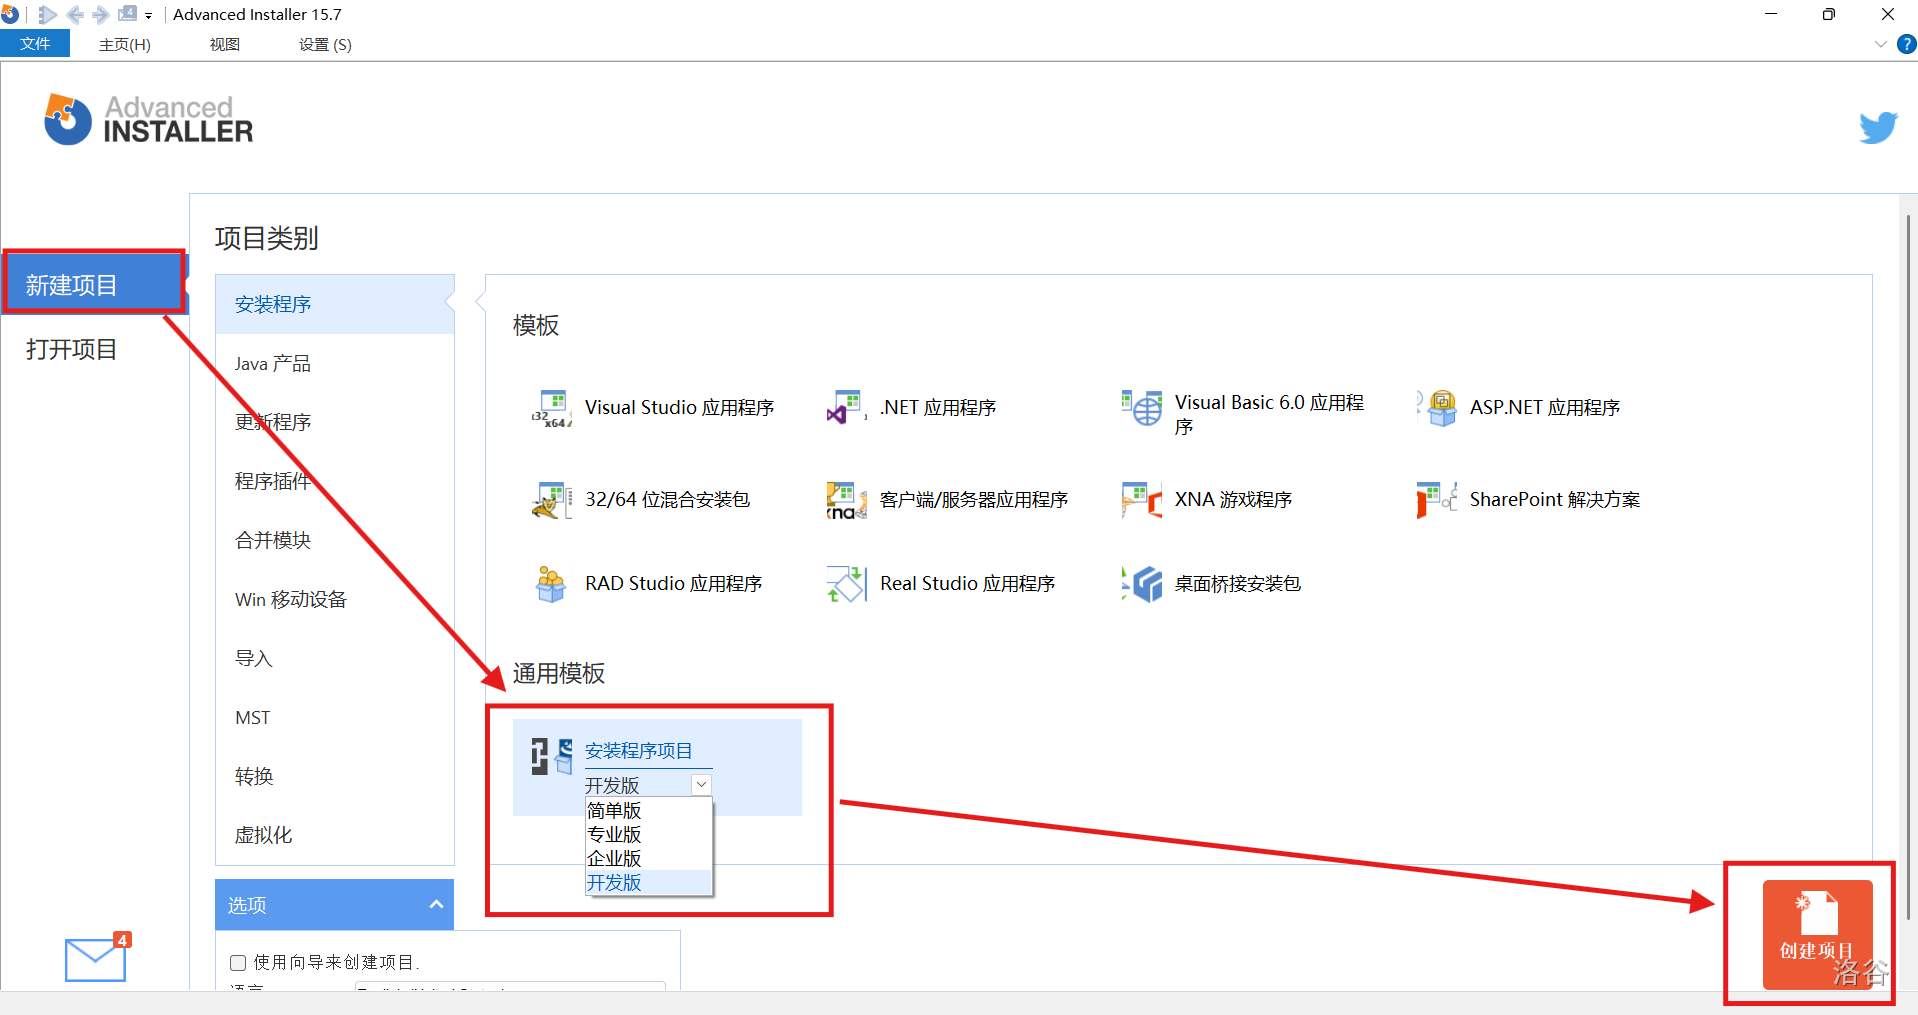
Task: Select the XNA 游戏程序 template icon
Action: tap(1141, 500)
